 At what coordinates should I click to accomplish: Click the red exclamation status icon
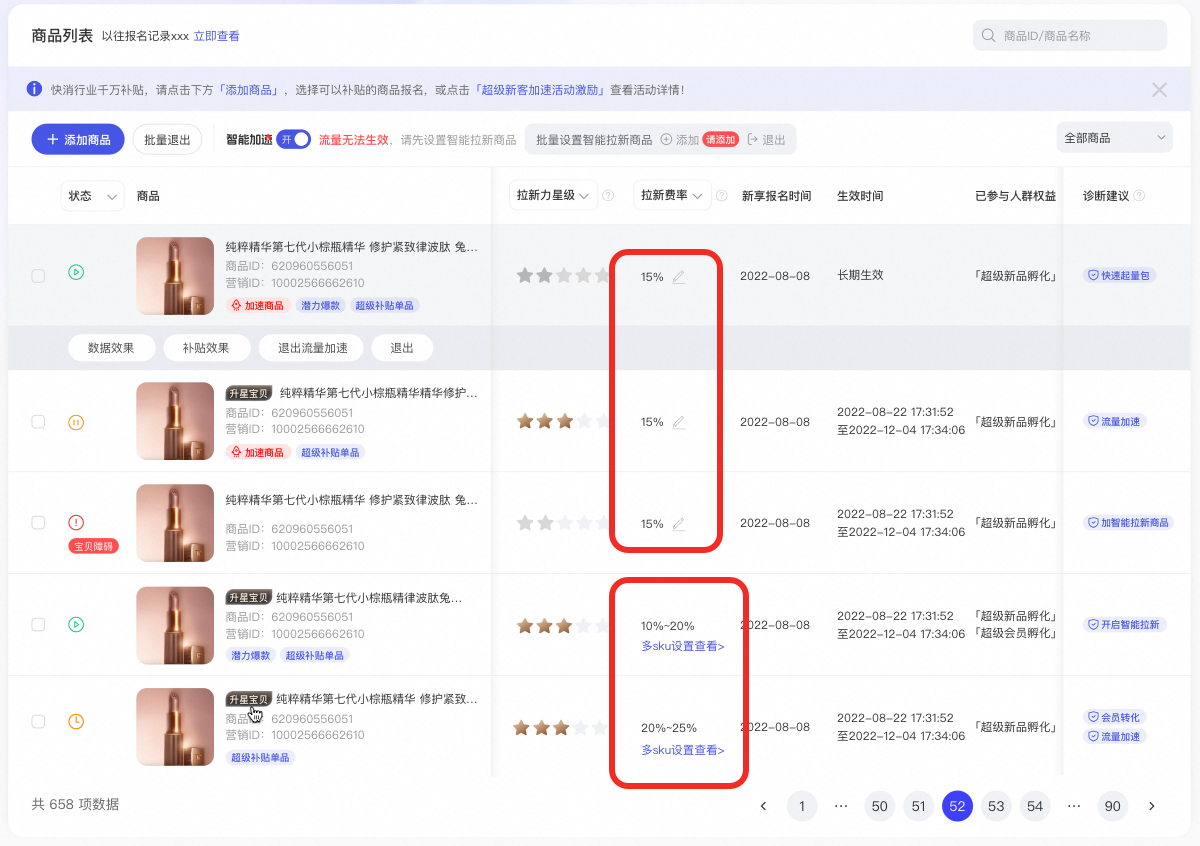click(76, 522)
